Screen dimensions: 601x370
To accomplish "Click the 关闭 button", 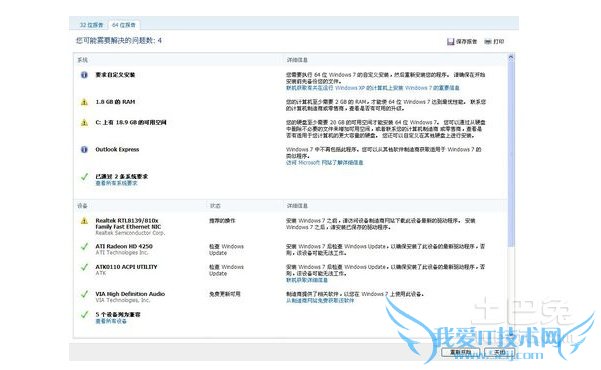I will [x=499, y=352].
